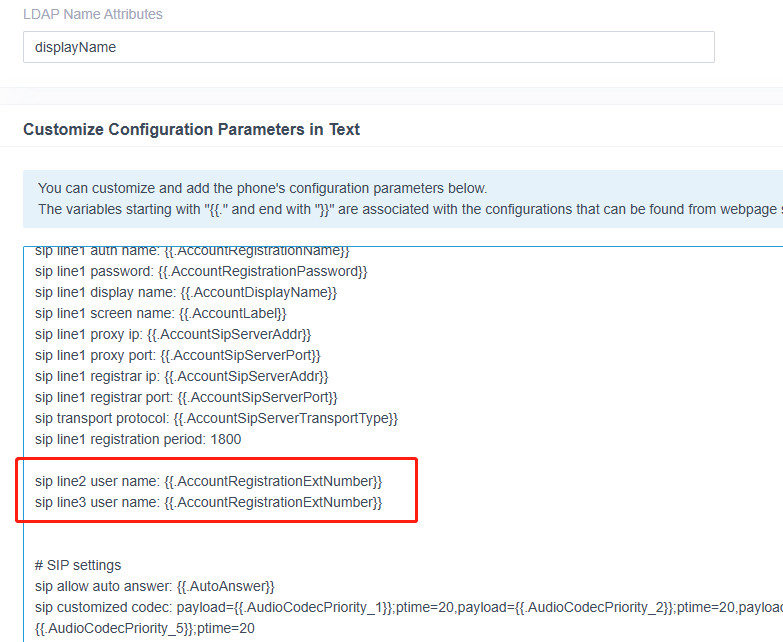Click the sip line1 registrar port line

[x=186, y=397]
